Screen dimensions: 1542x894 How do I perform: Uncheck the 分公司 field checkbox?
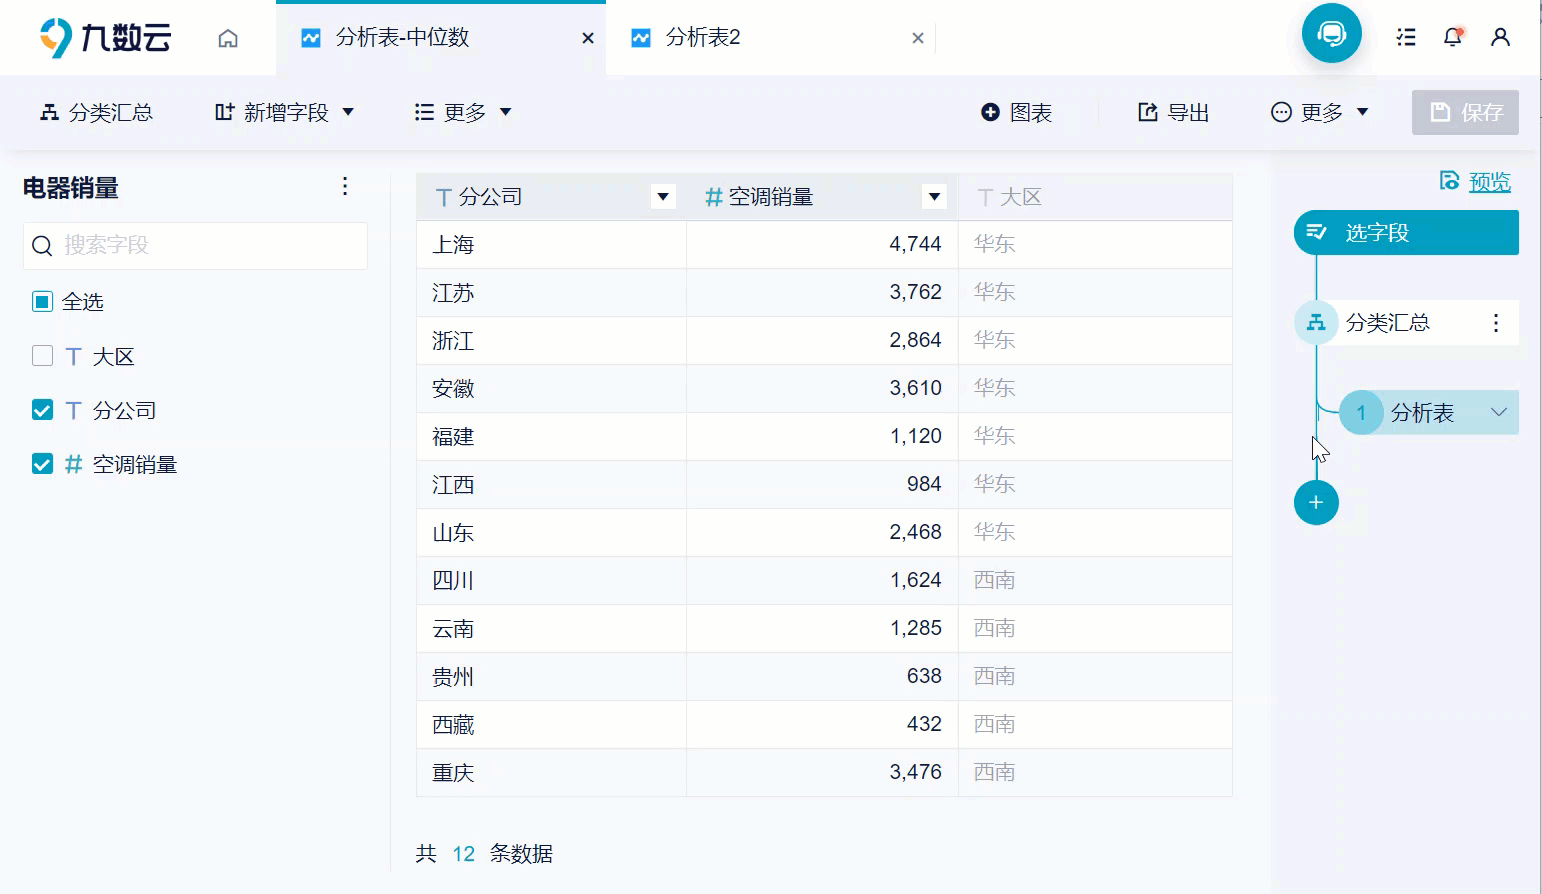[x=42, y=410]
